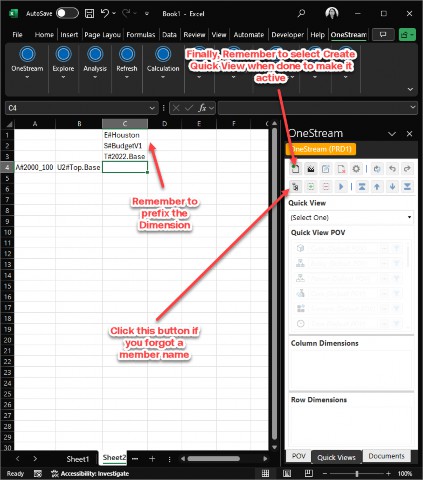This screenshot has width=423, height=480.
Task: Click the move to bottom arrow icon
Action: tap(407, 186)
